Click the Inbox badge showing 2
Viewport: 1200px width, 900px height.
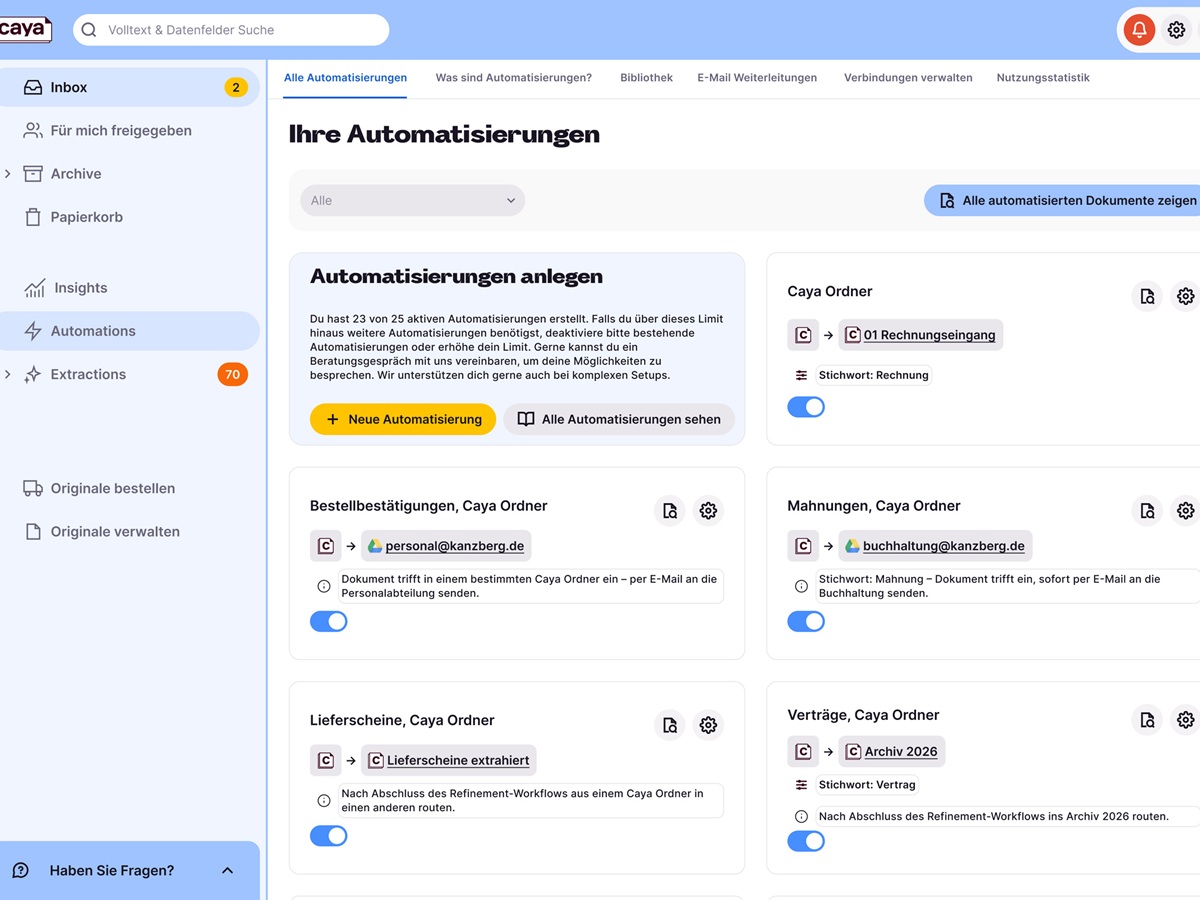click(x=236, y=87)
